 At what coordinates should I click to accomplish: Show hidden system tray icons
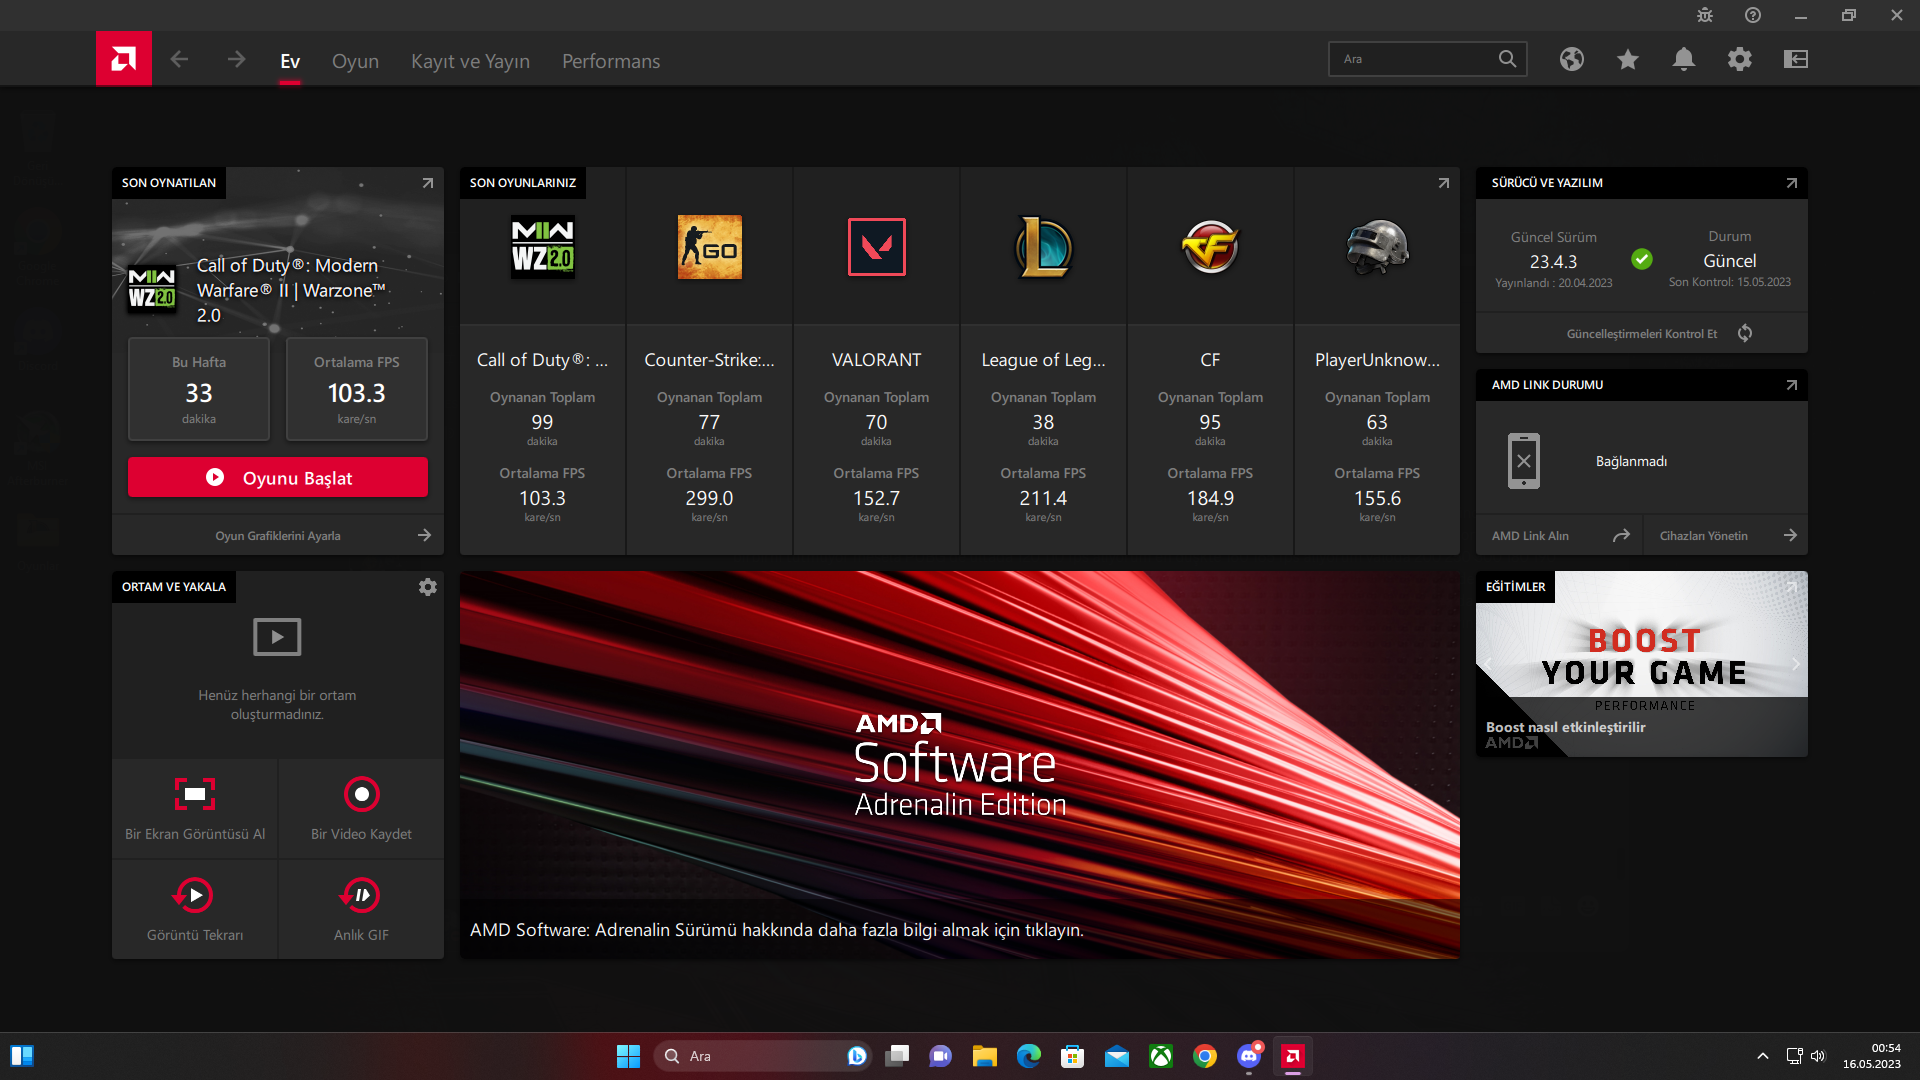(1763, 1056)
